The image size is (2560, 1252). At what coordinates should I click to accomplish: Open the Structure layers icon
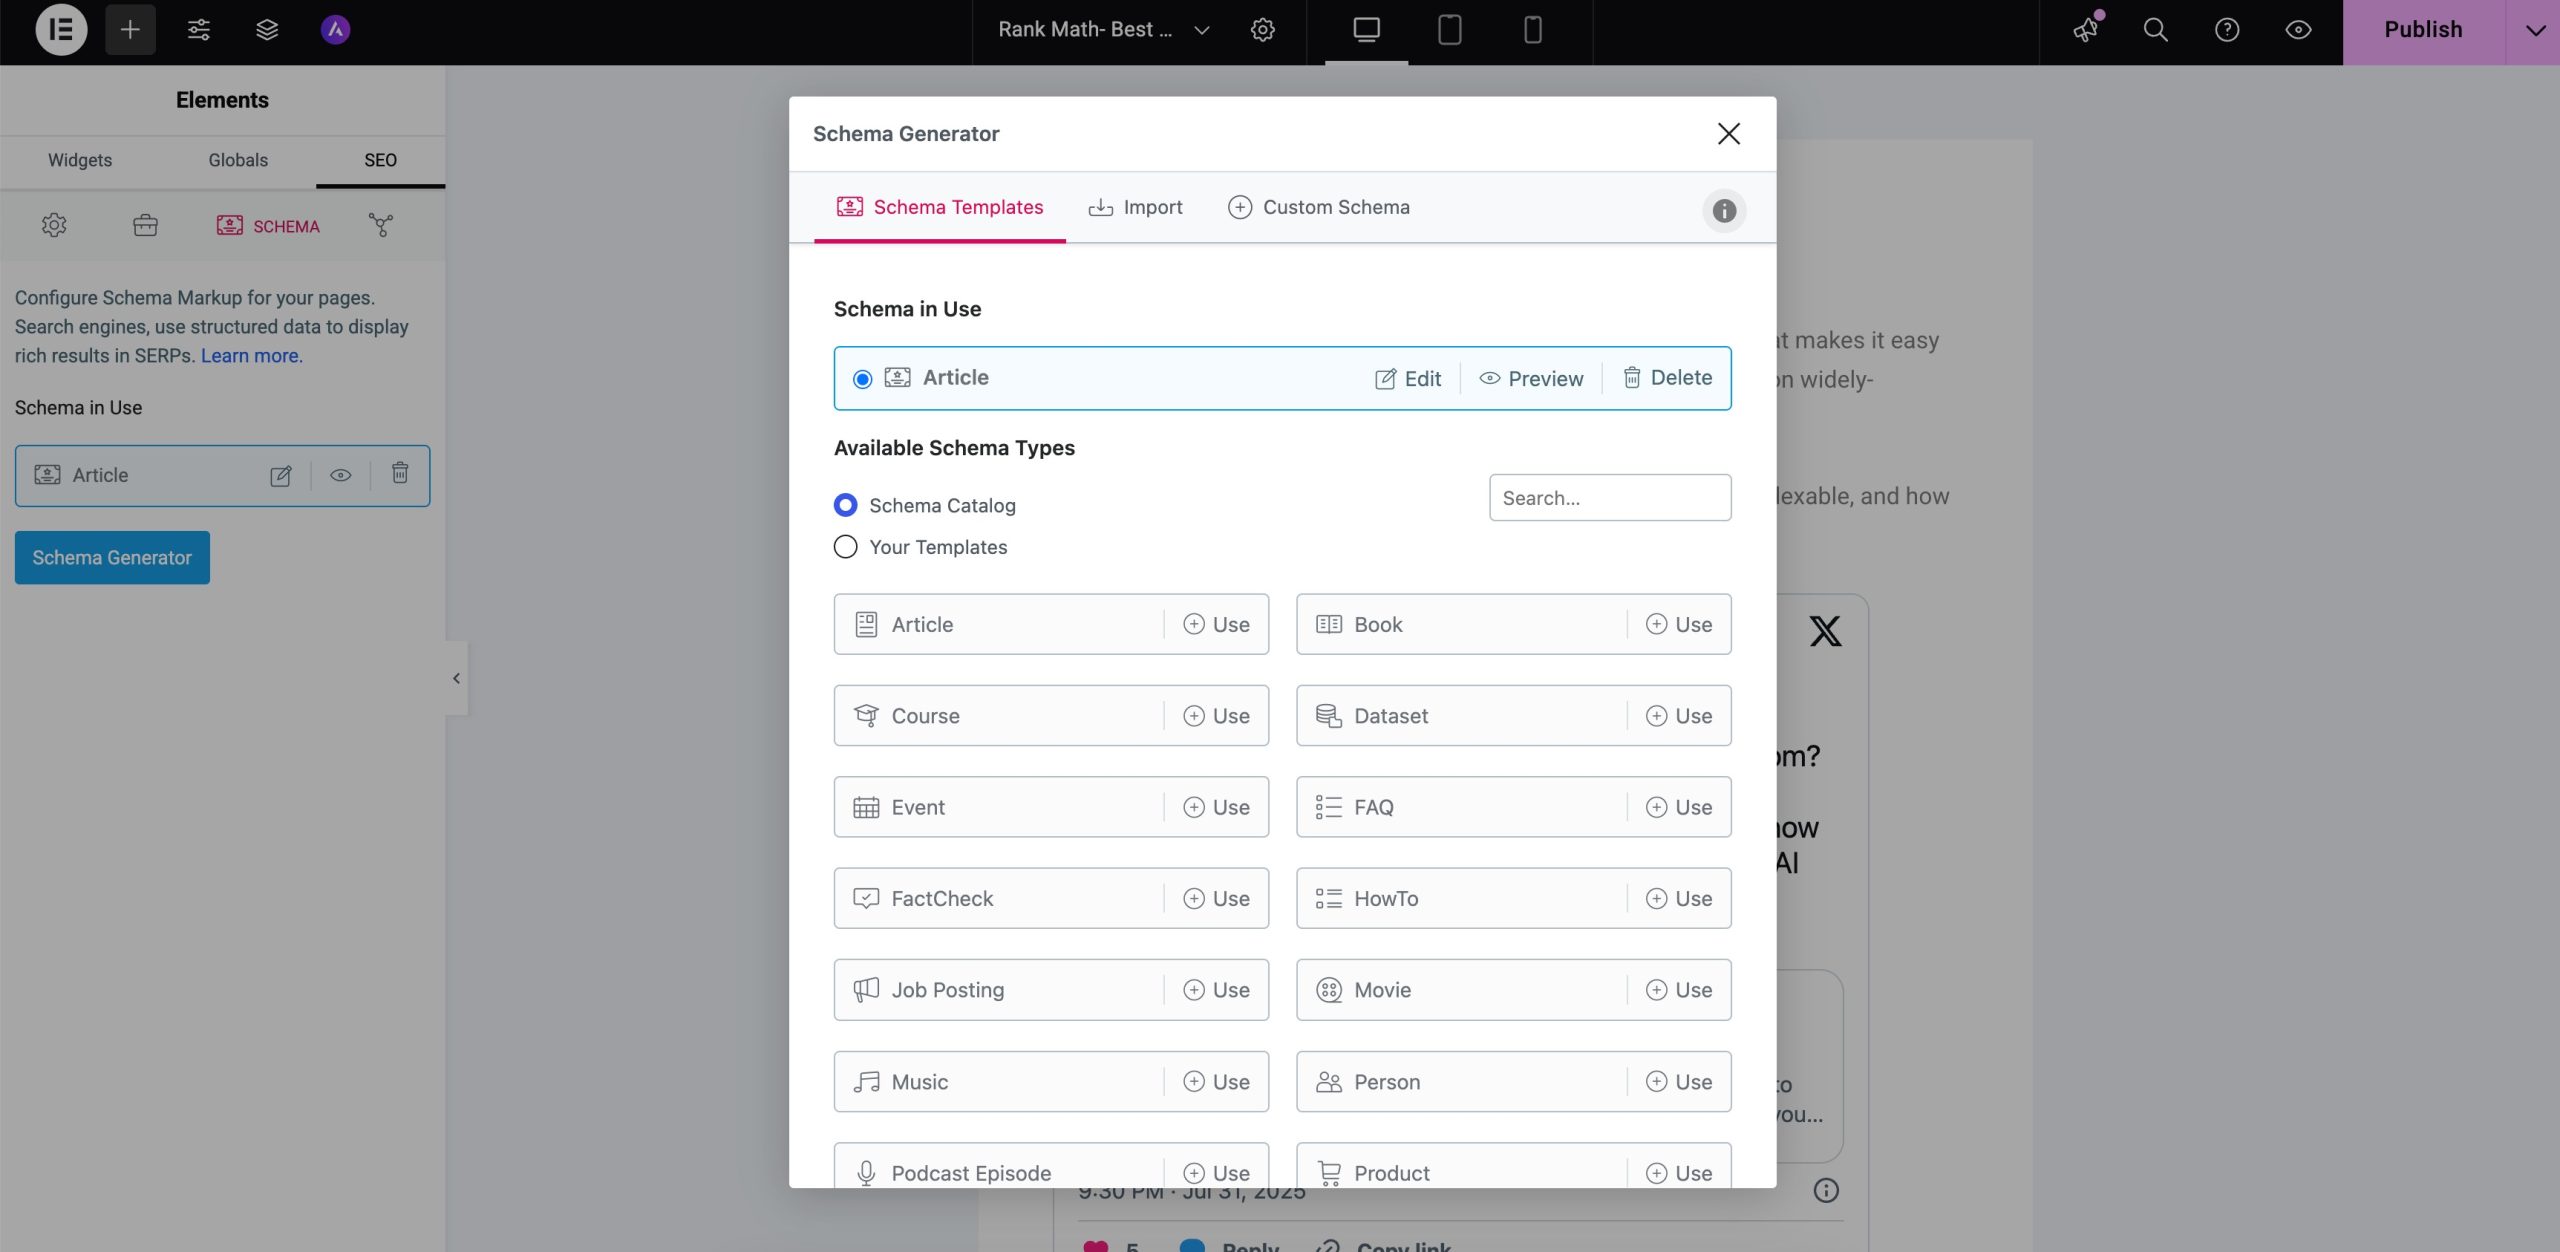(266, 30)
